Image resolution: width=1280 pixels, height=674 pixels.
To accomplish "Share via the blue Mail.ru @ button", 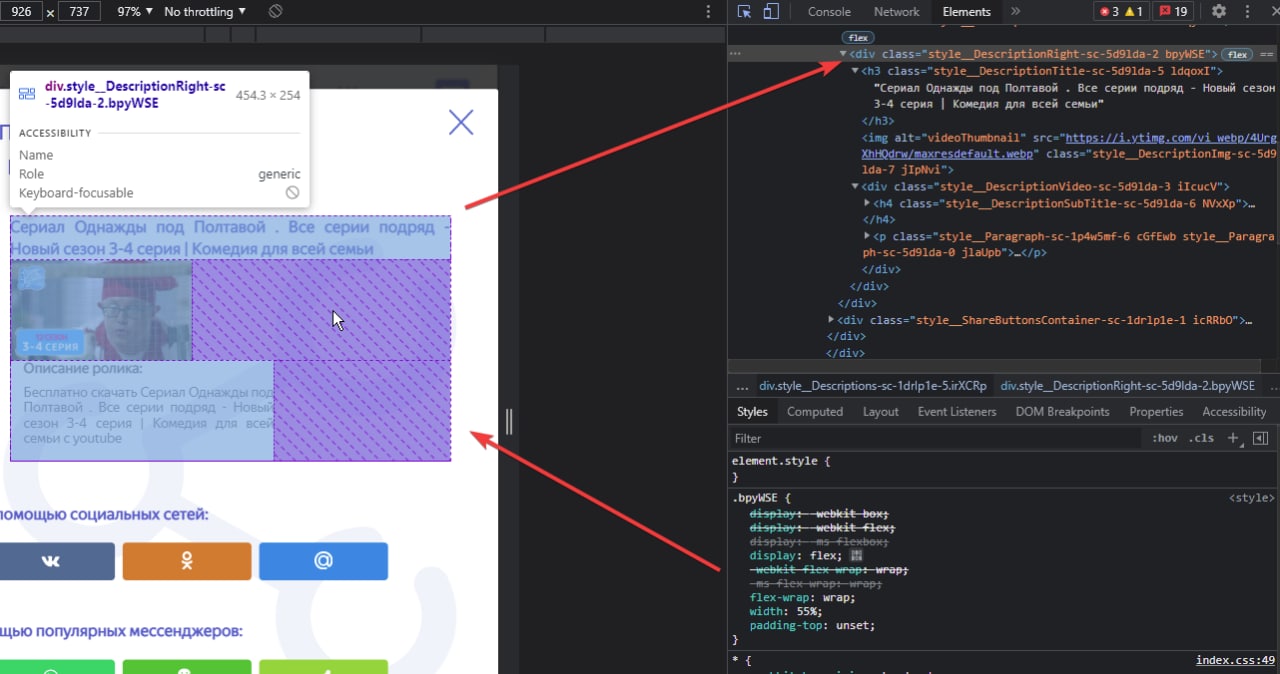I will (x=323, y=562).
